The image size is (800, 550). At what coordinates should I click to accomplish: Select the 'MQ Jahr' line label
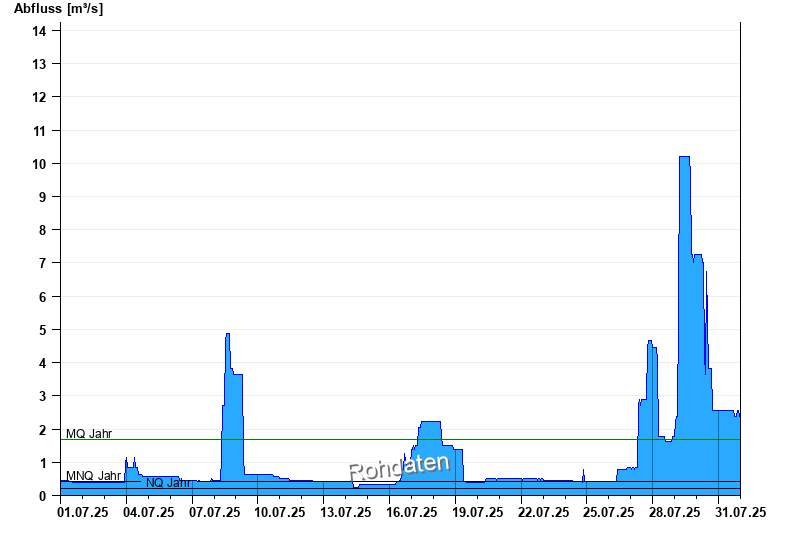coord(89,434)
